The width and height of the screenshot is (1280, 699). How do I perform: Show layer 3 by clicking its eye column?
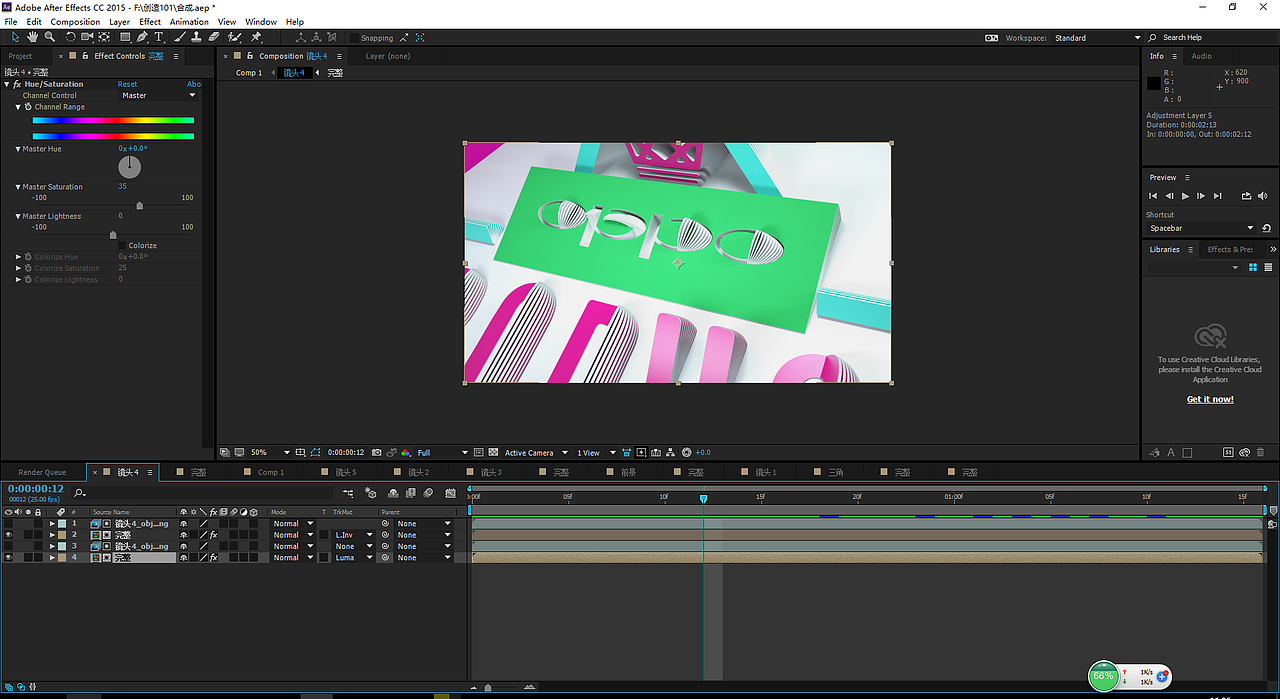[x=9, y=546]
